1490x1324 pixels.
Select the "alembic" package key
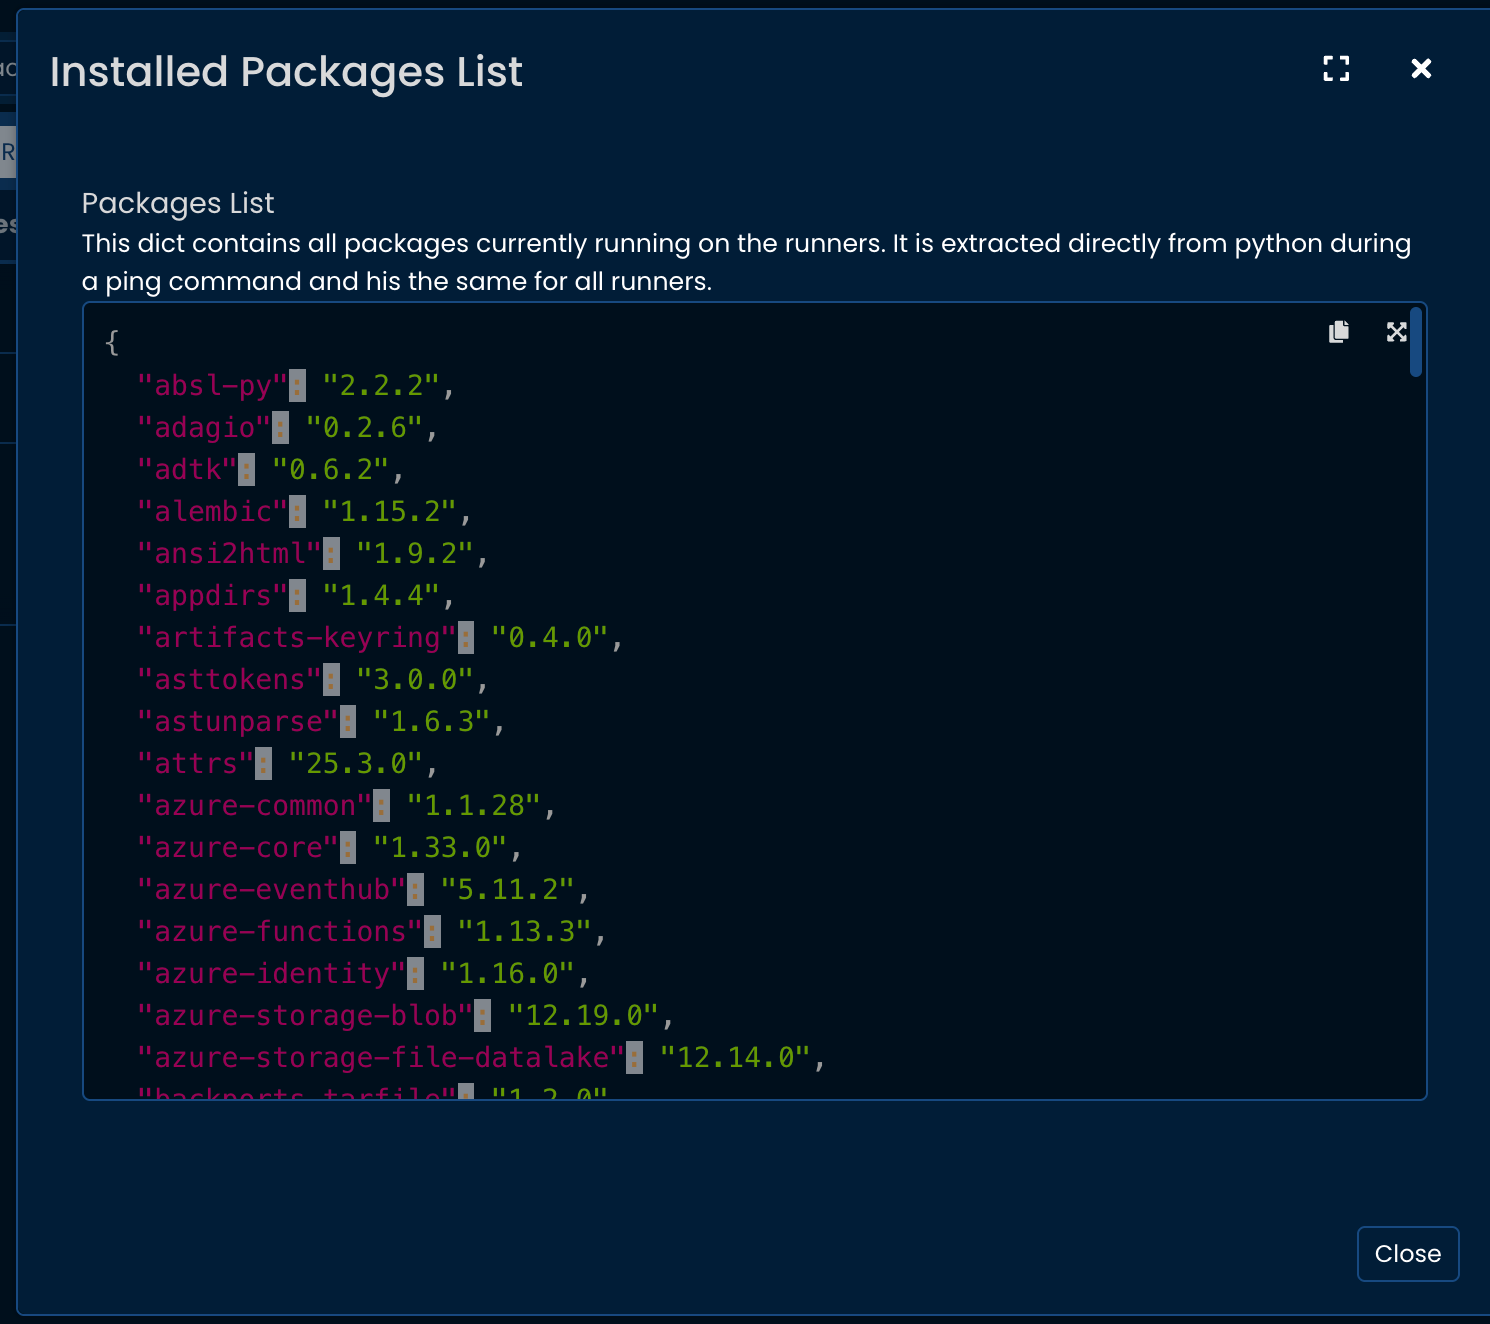pos(212,512)
